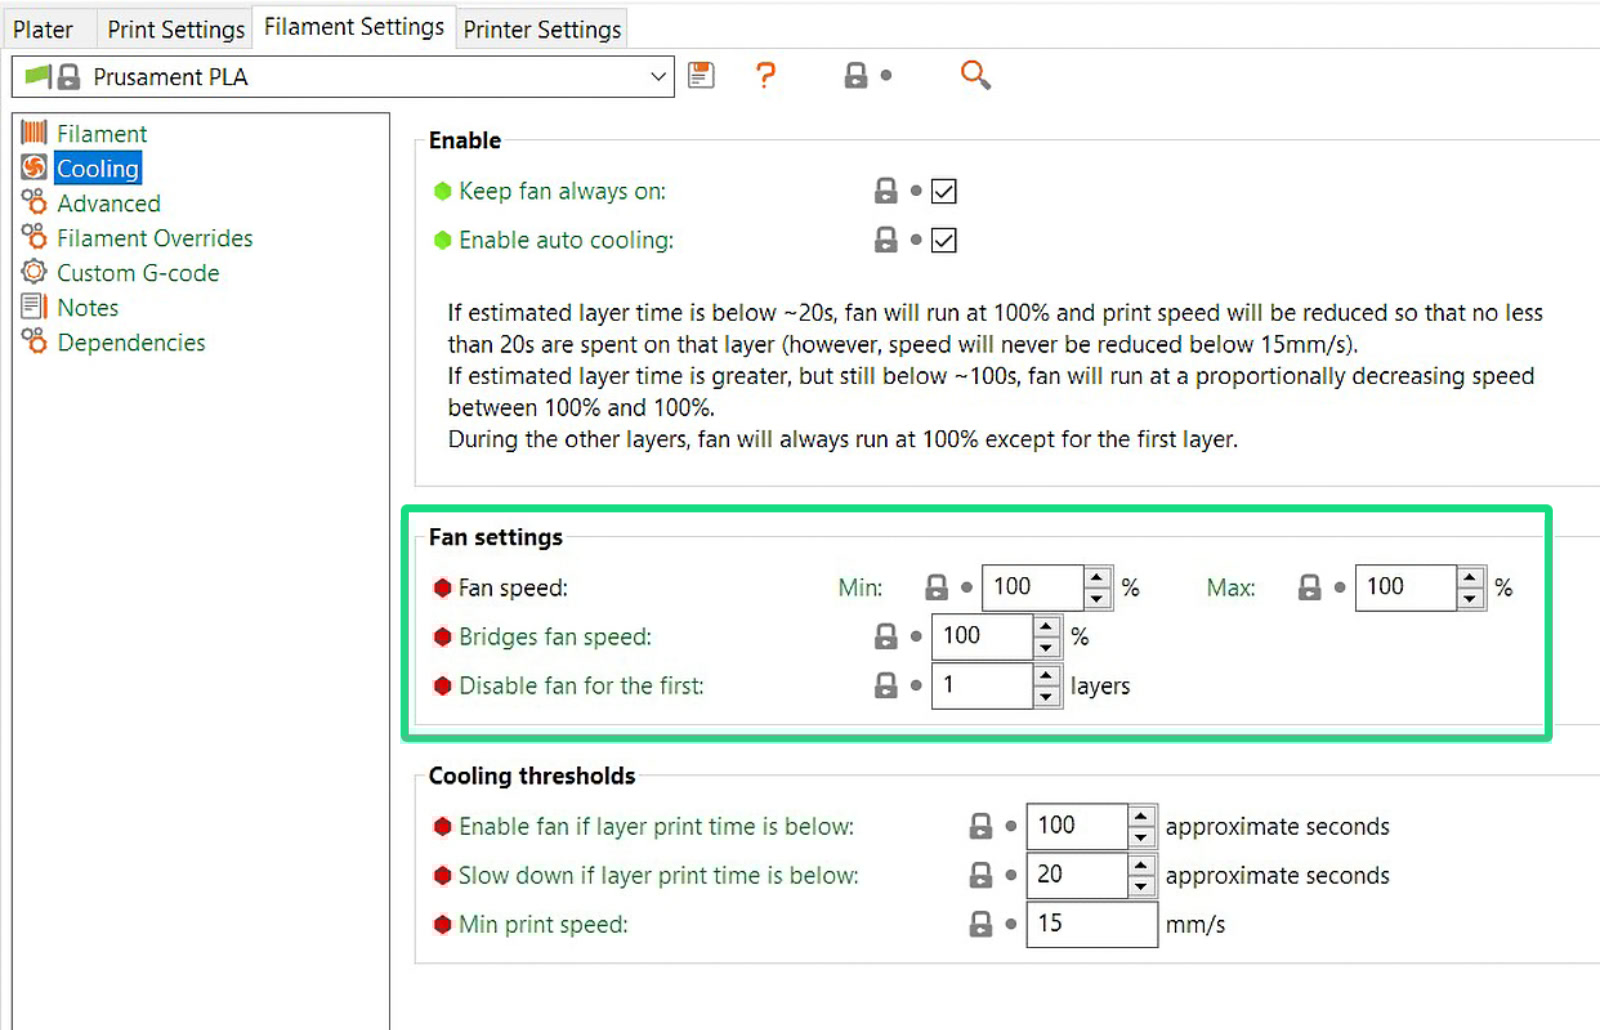Uncheck Keep fan always on checkbox
Image resolution: width=1600 pixels, height=1030 pixels.
point(943,191)
